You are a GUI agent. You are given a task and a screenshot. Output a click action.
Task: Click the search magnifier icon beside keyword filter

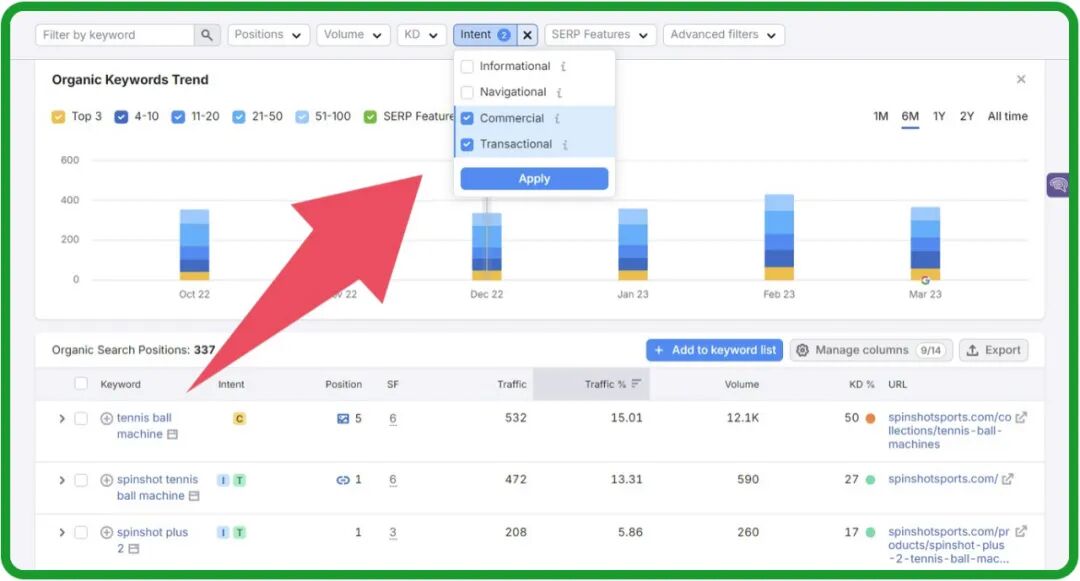(x=206, y=35)
